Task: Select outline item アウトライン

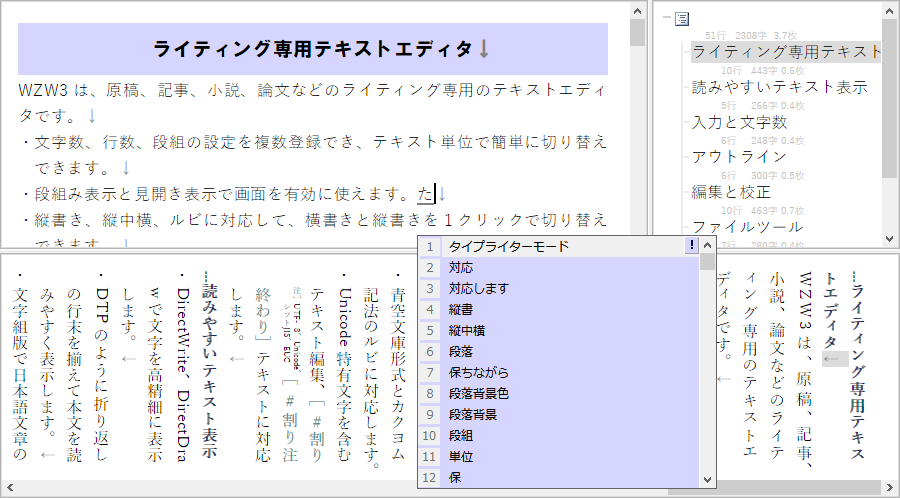Action: pos(739,157)
